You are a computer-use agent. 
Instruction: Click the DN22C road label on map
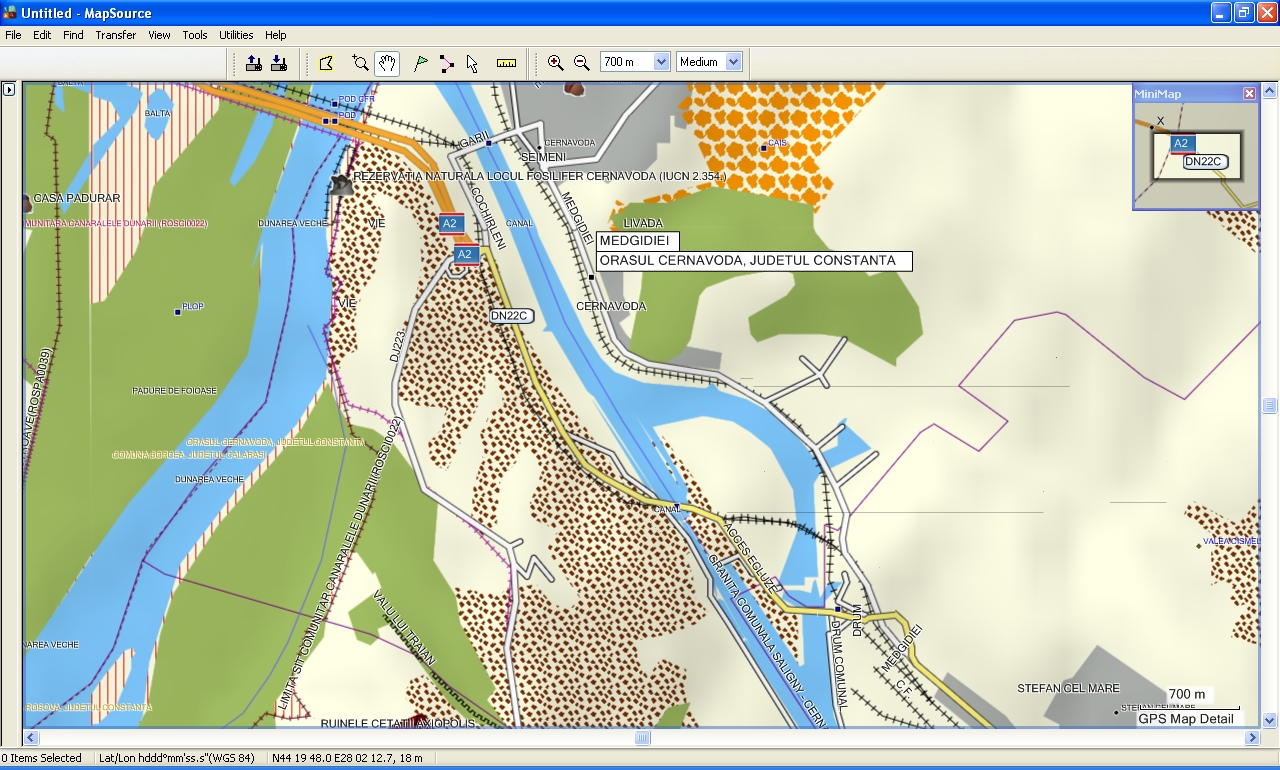click(x=511, y=316)
